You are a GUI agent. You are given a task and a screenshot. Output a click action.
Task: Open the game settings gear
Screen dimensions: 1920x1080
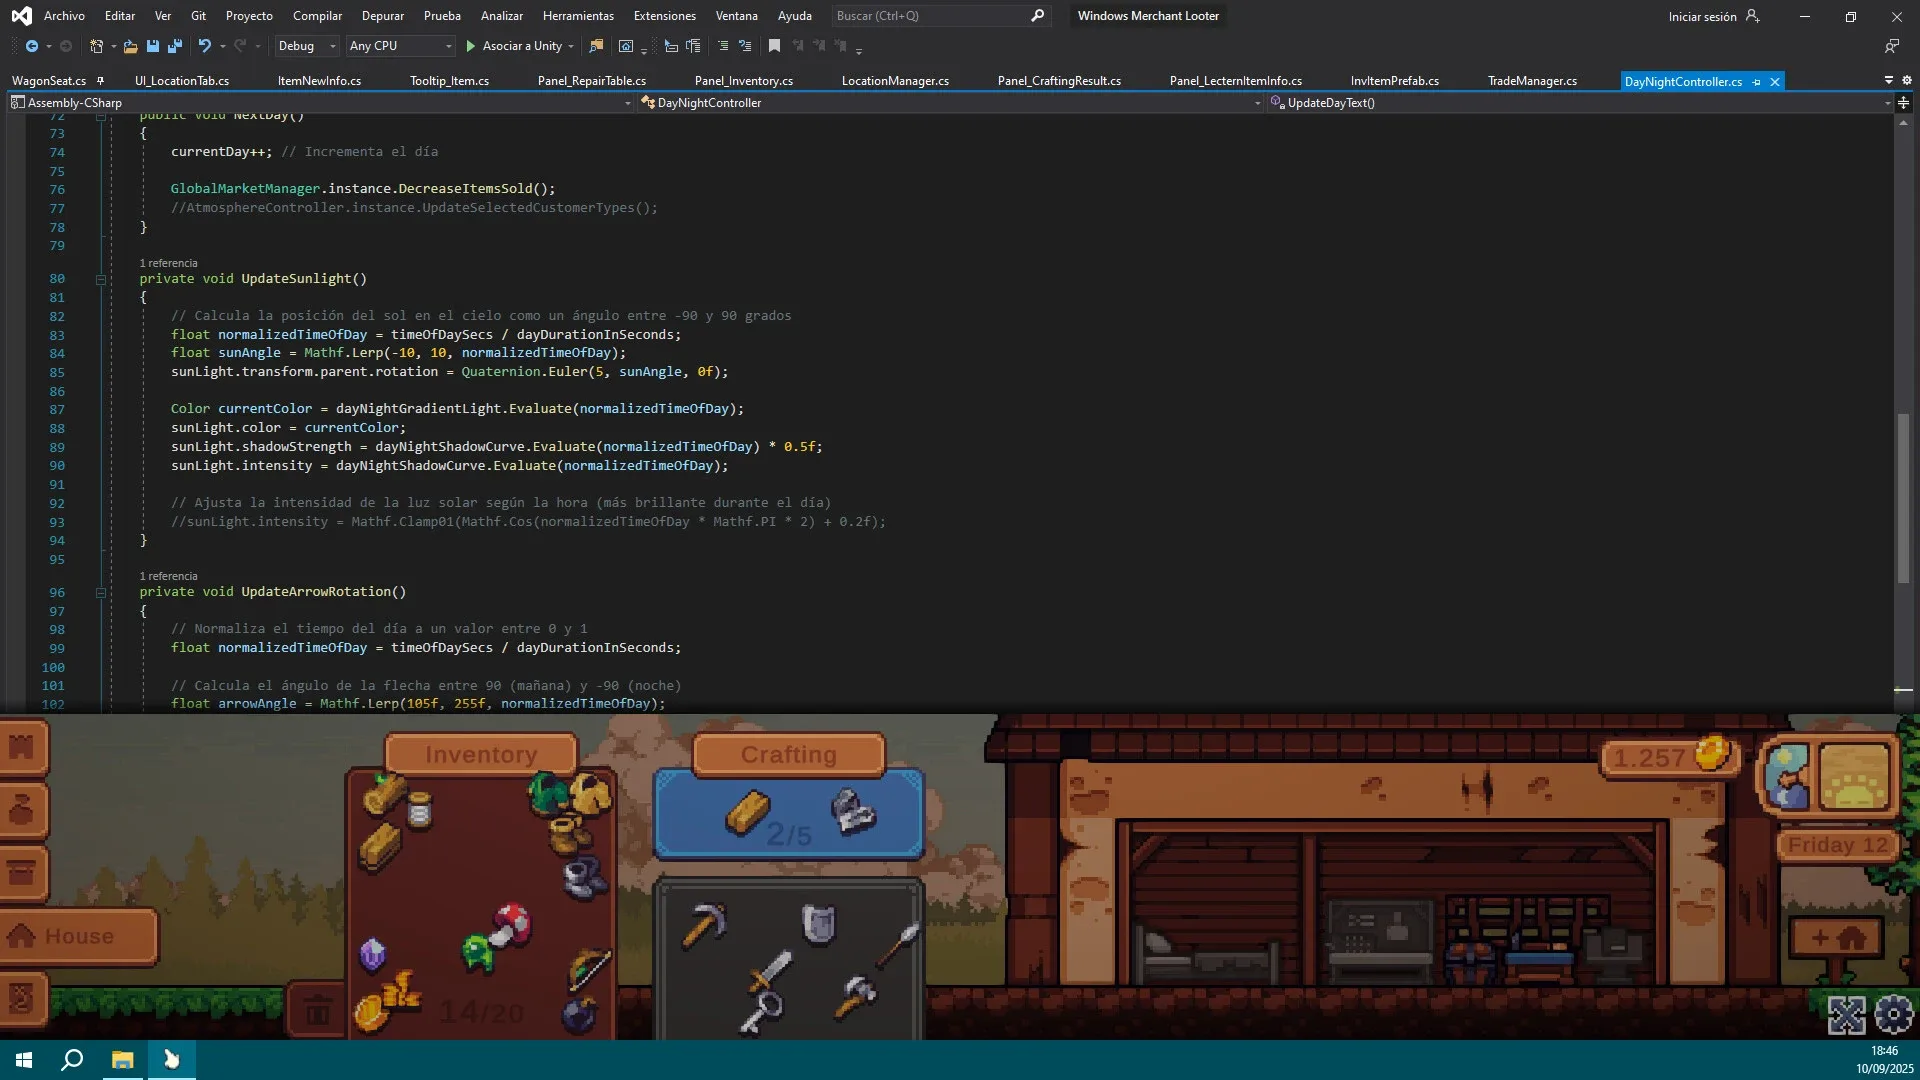1893,1015
